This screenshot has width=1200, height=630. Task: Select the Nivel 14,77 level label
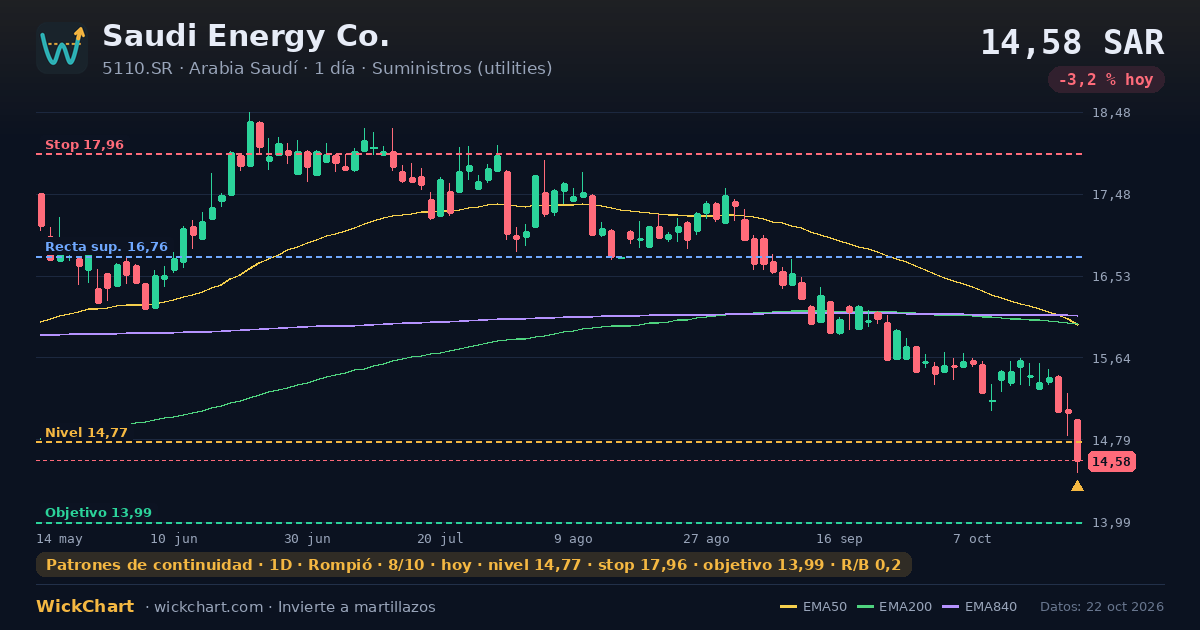point(86,432)
